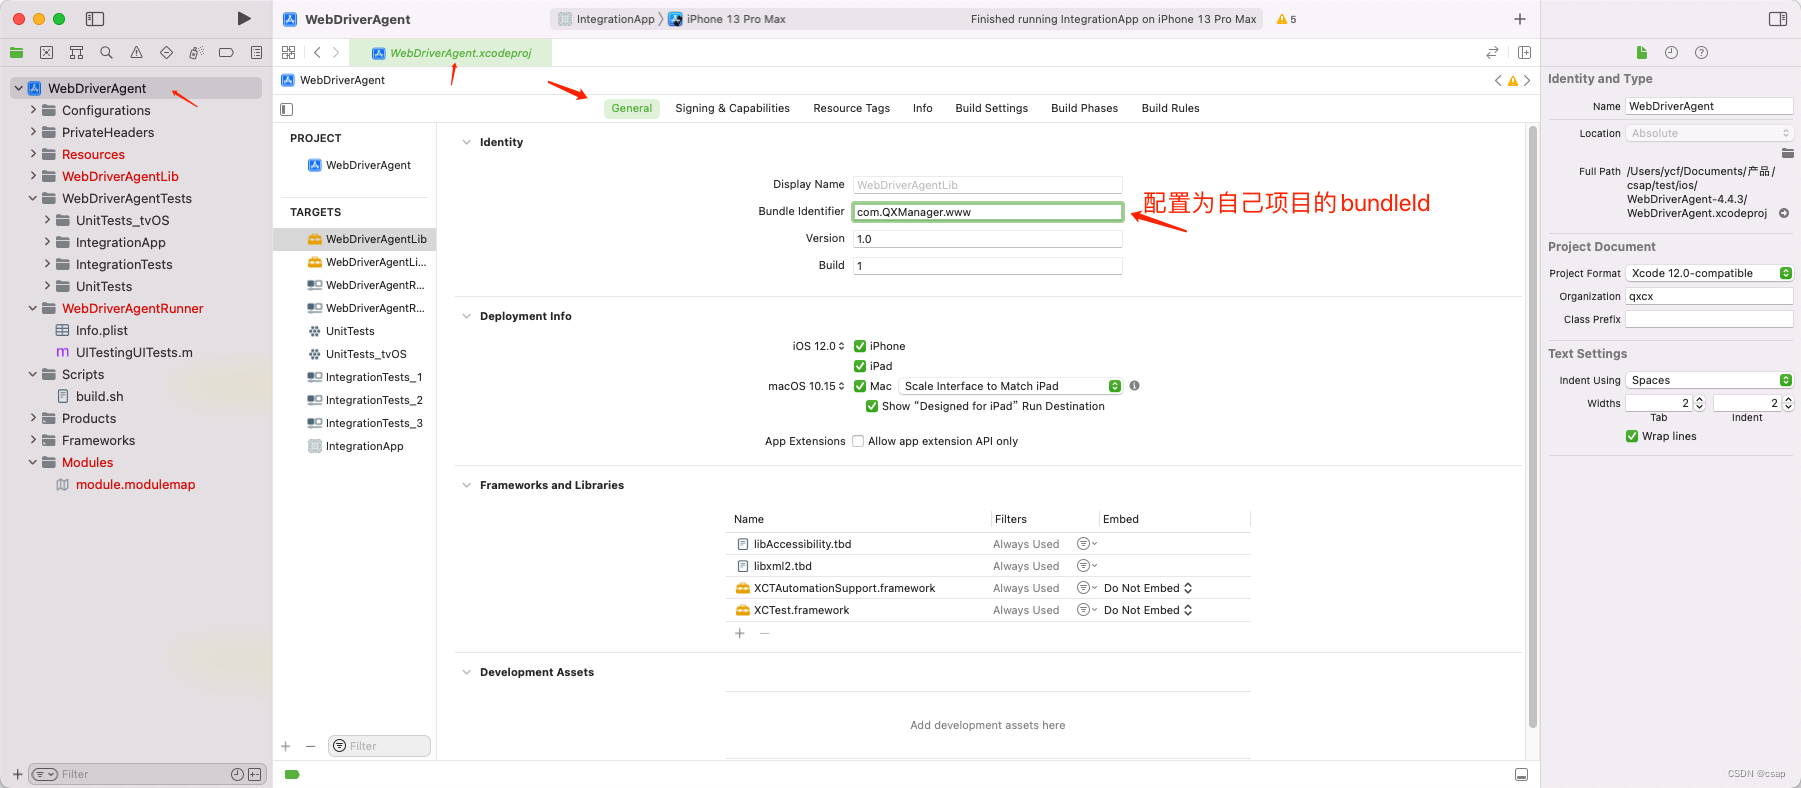Add a framework with plus button
The image size is (1801, 788).
[740, 633]
